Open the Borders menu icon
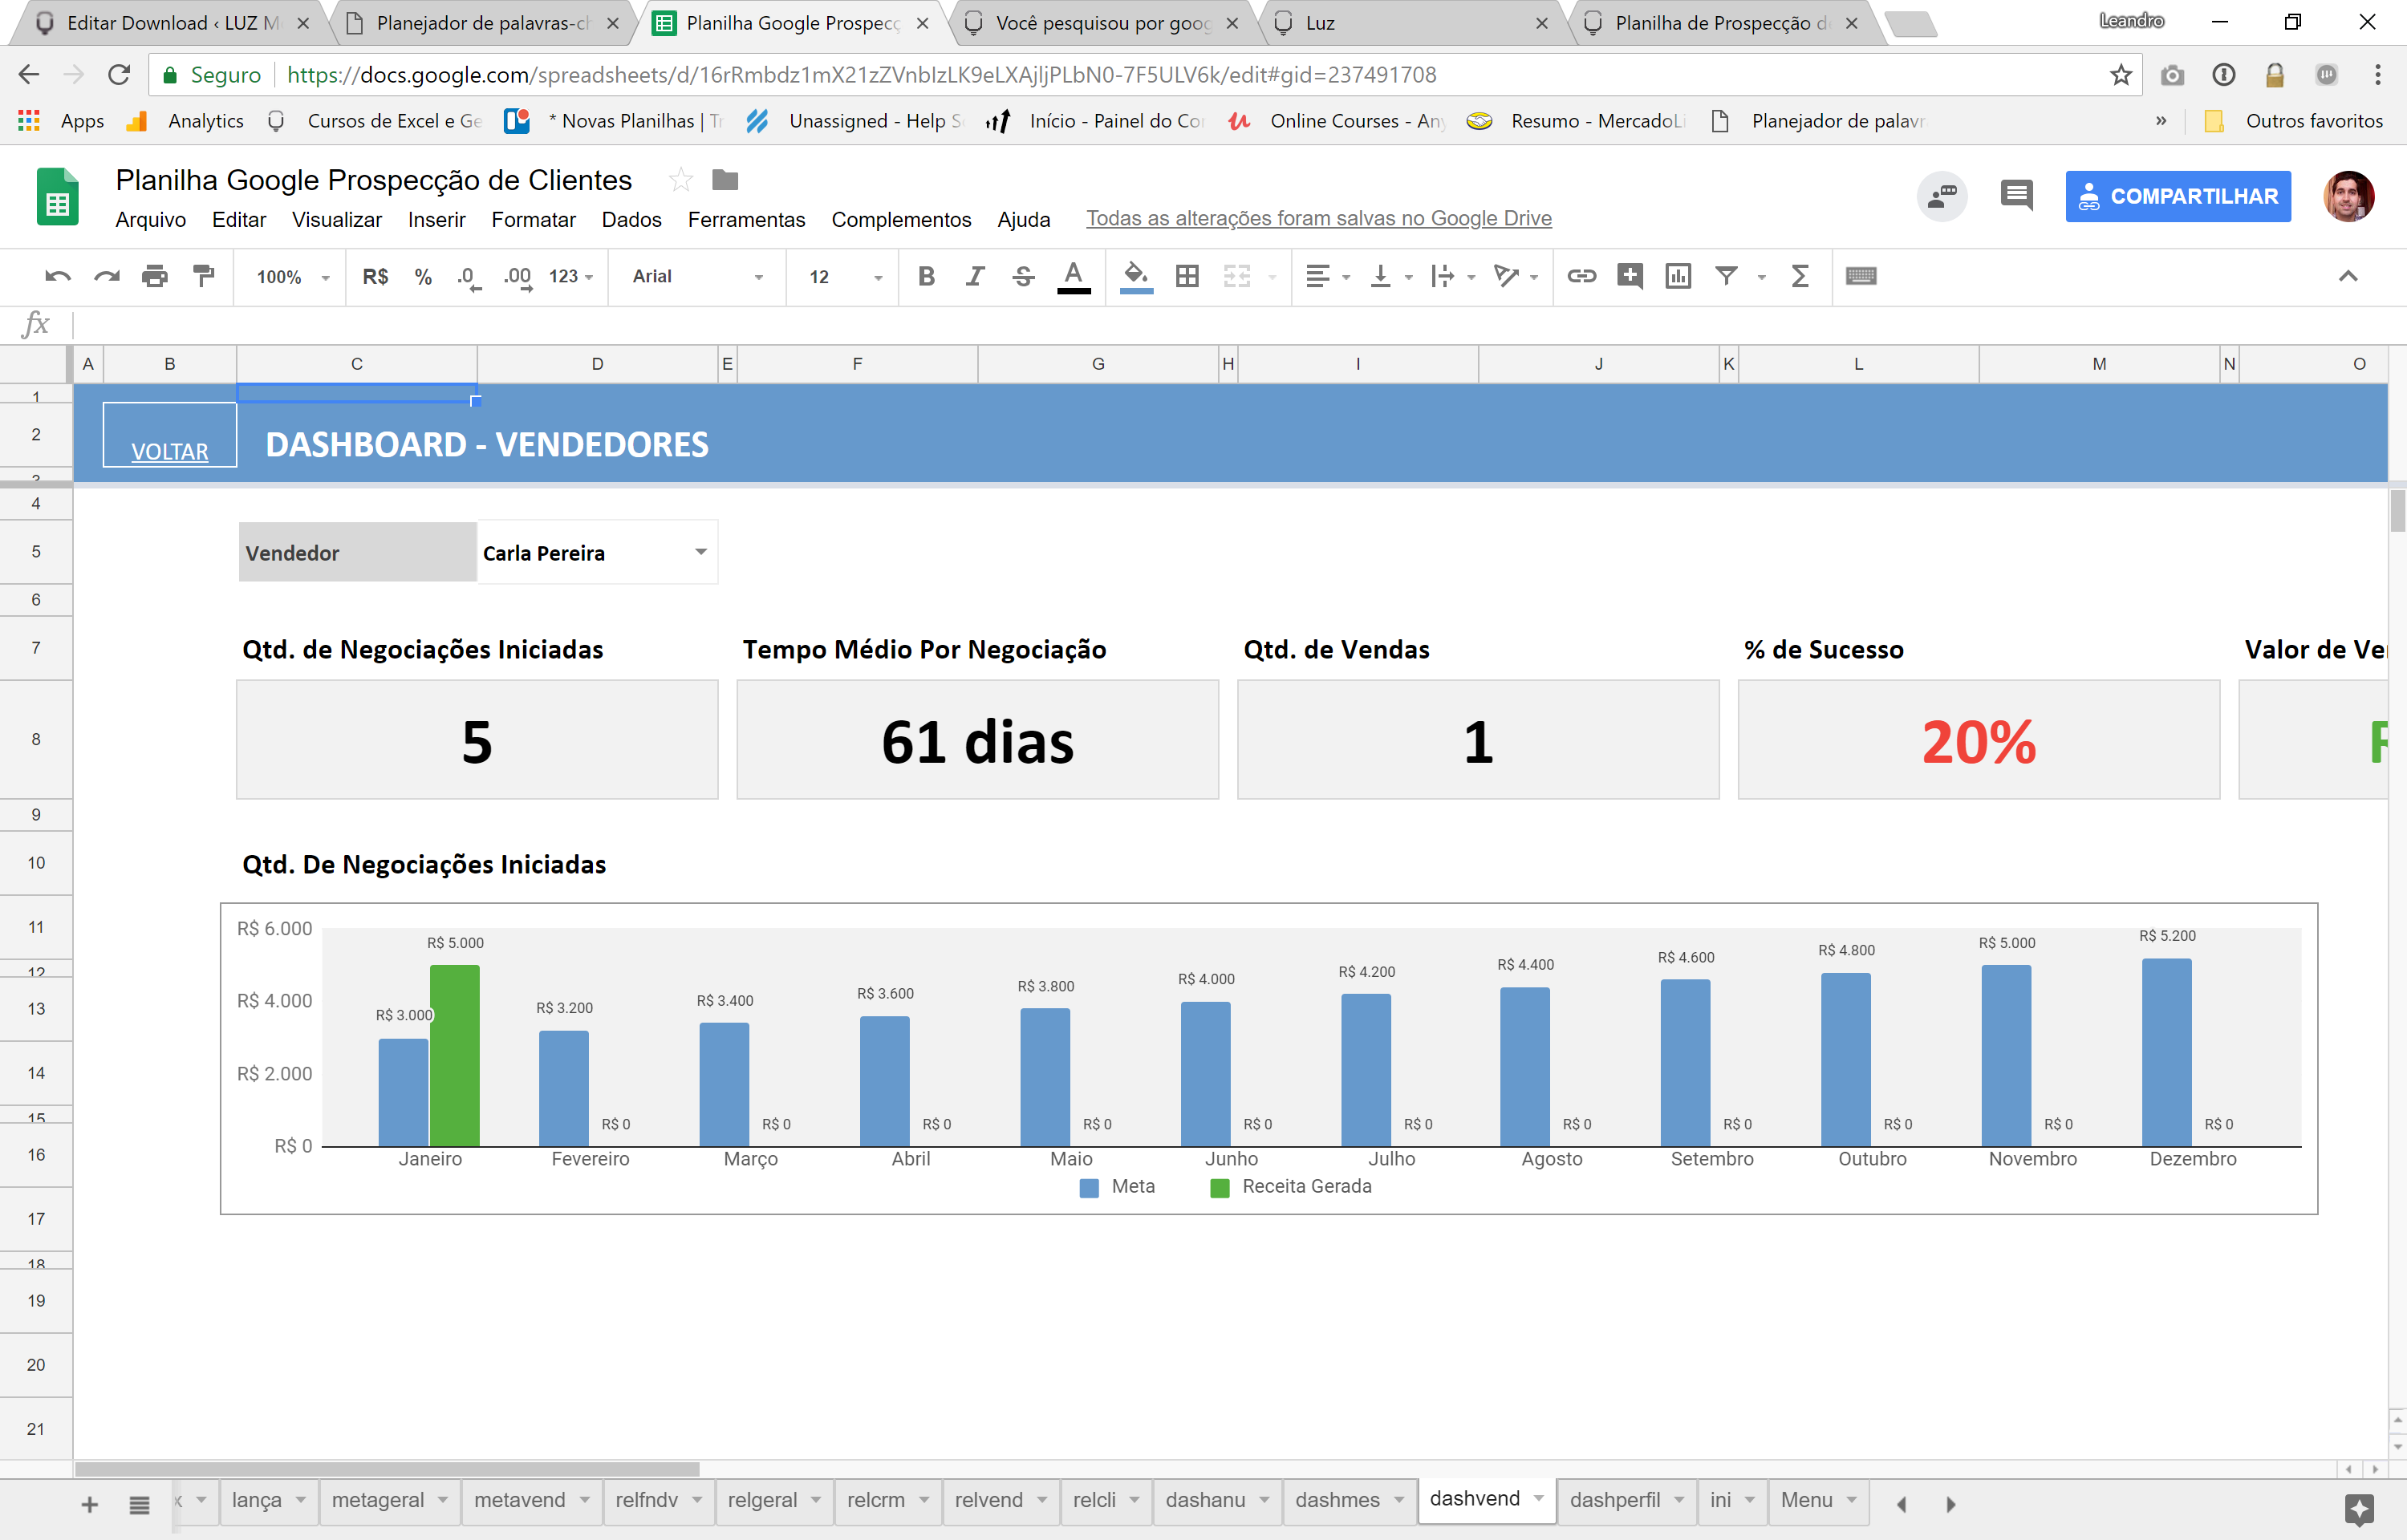This screenshot has width=2407, height=1540. pyautogui.click(x=1187, y=277)
